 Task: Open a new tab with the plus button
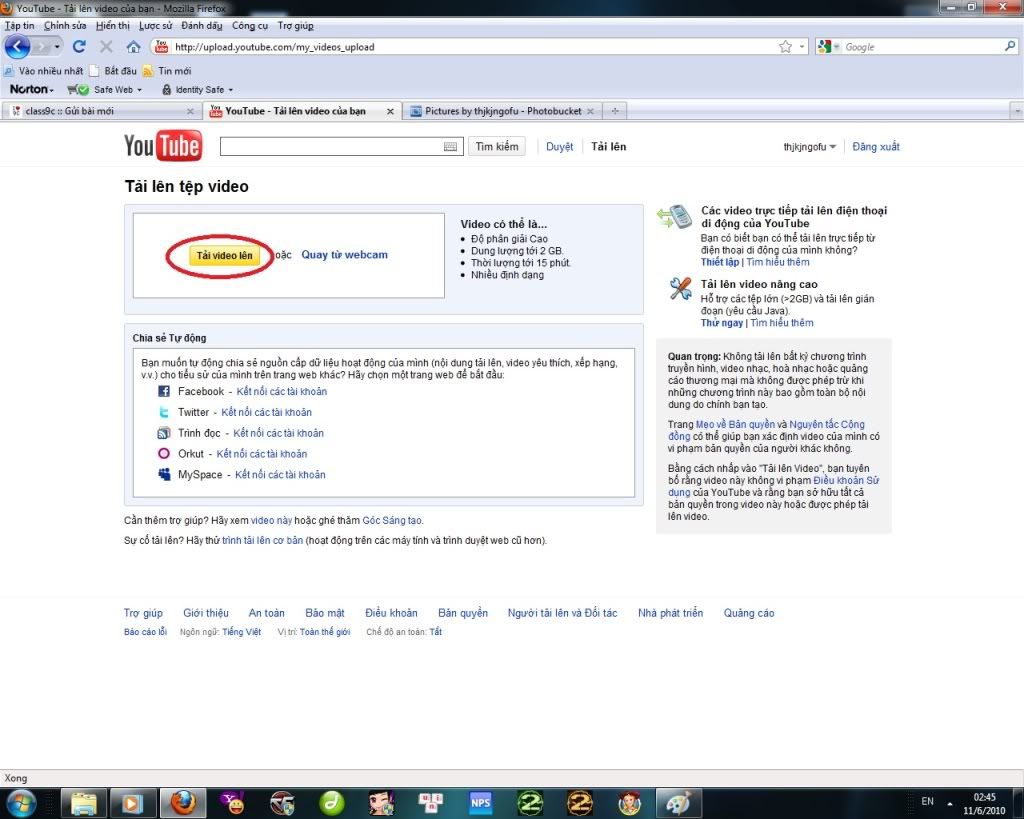point(615,111)
